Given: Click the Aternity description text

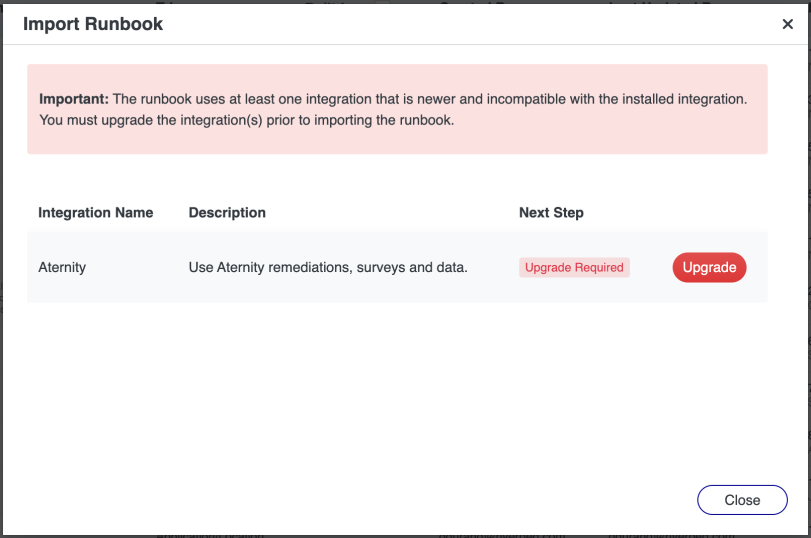Looking at the screenshot, I should [x=328, y=267].
